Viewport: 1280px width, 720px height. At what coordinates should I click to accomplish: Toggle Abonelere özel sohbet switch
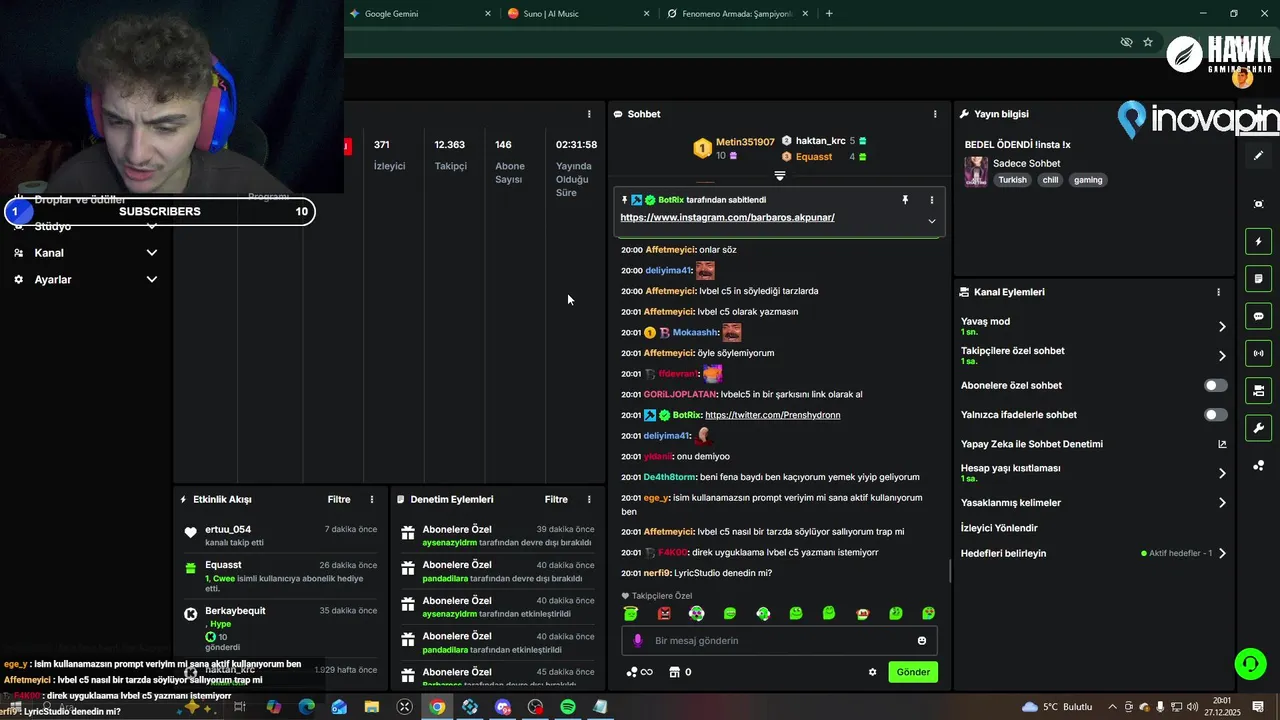tap(1215, 385)
